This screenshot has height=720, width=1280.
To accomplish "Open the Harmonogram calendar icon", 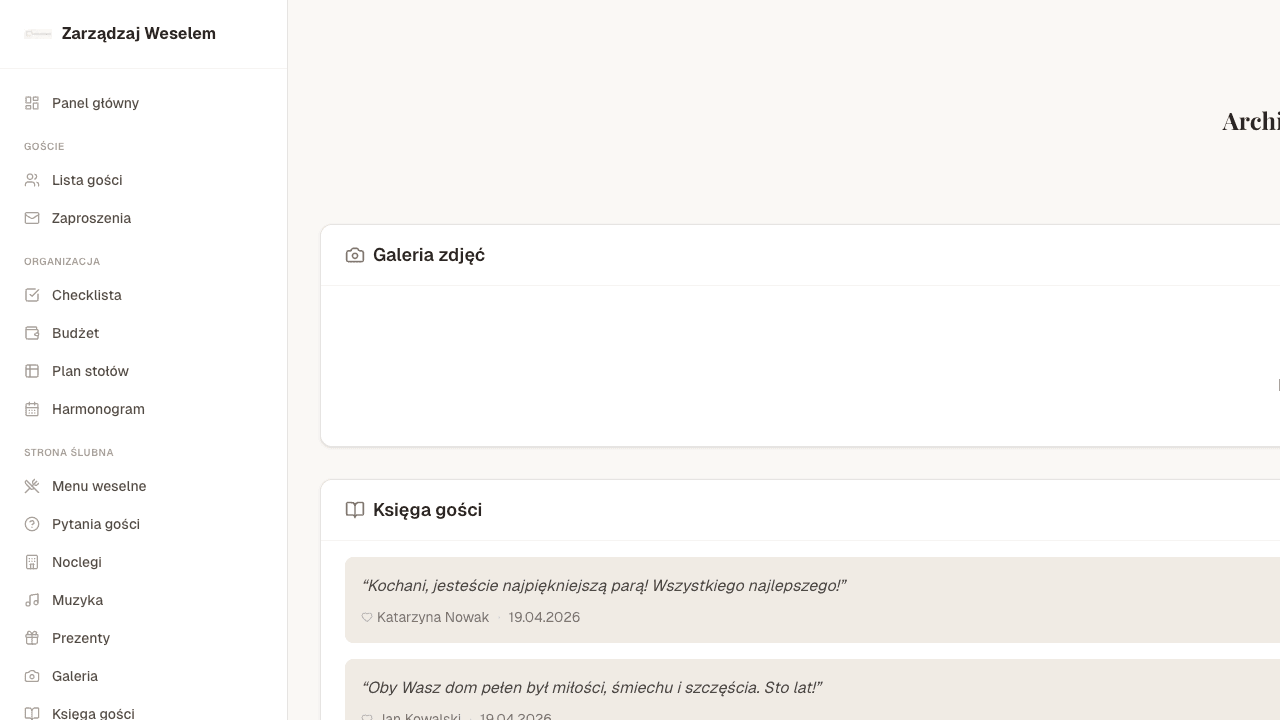I will (31, 409).
